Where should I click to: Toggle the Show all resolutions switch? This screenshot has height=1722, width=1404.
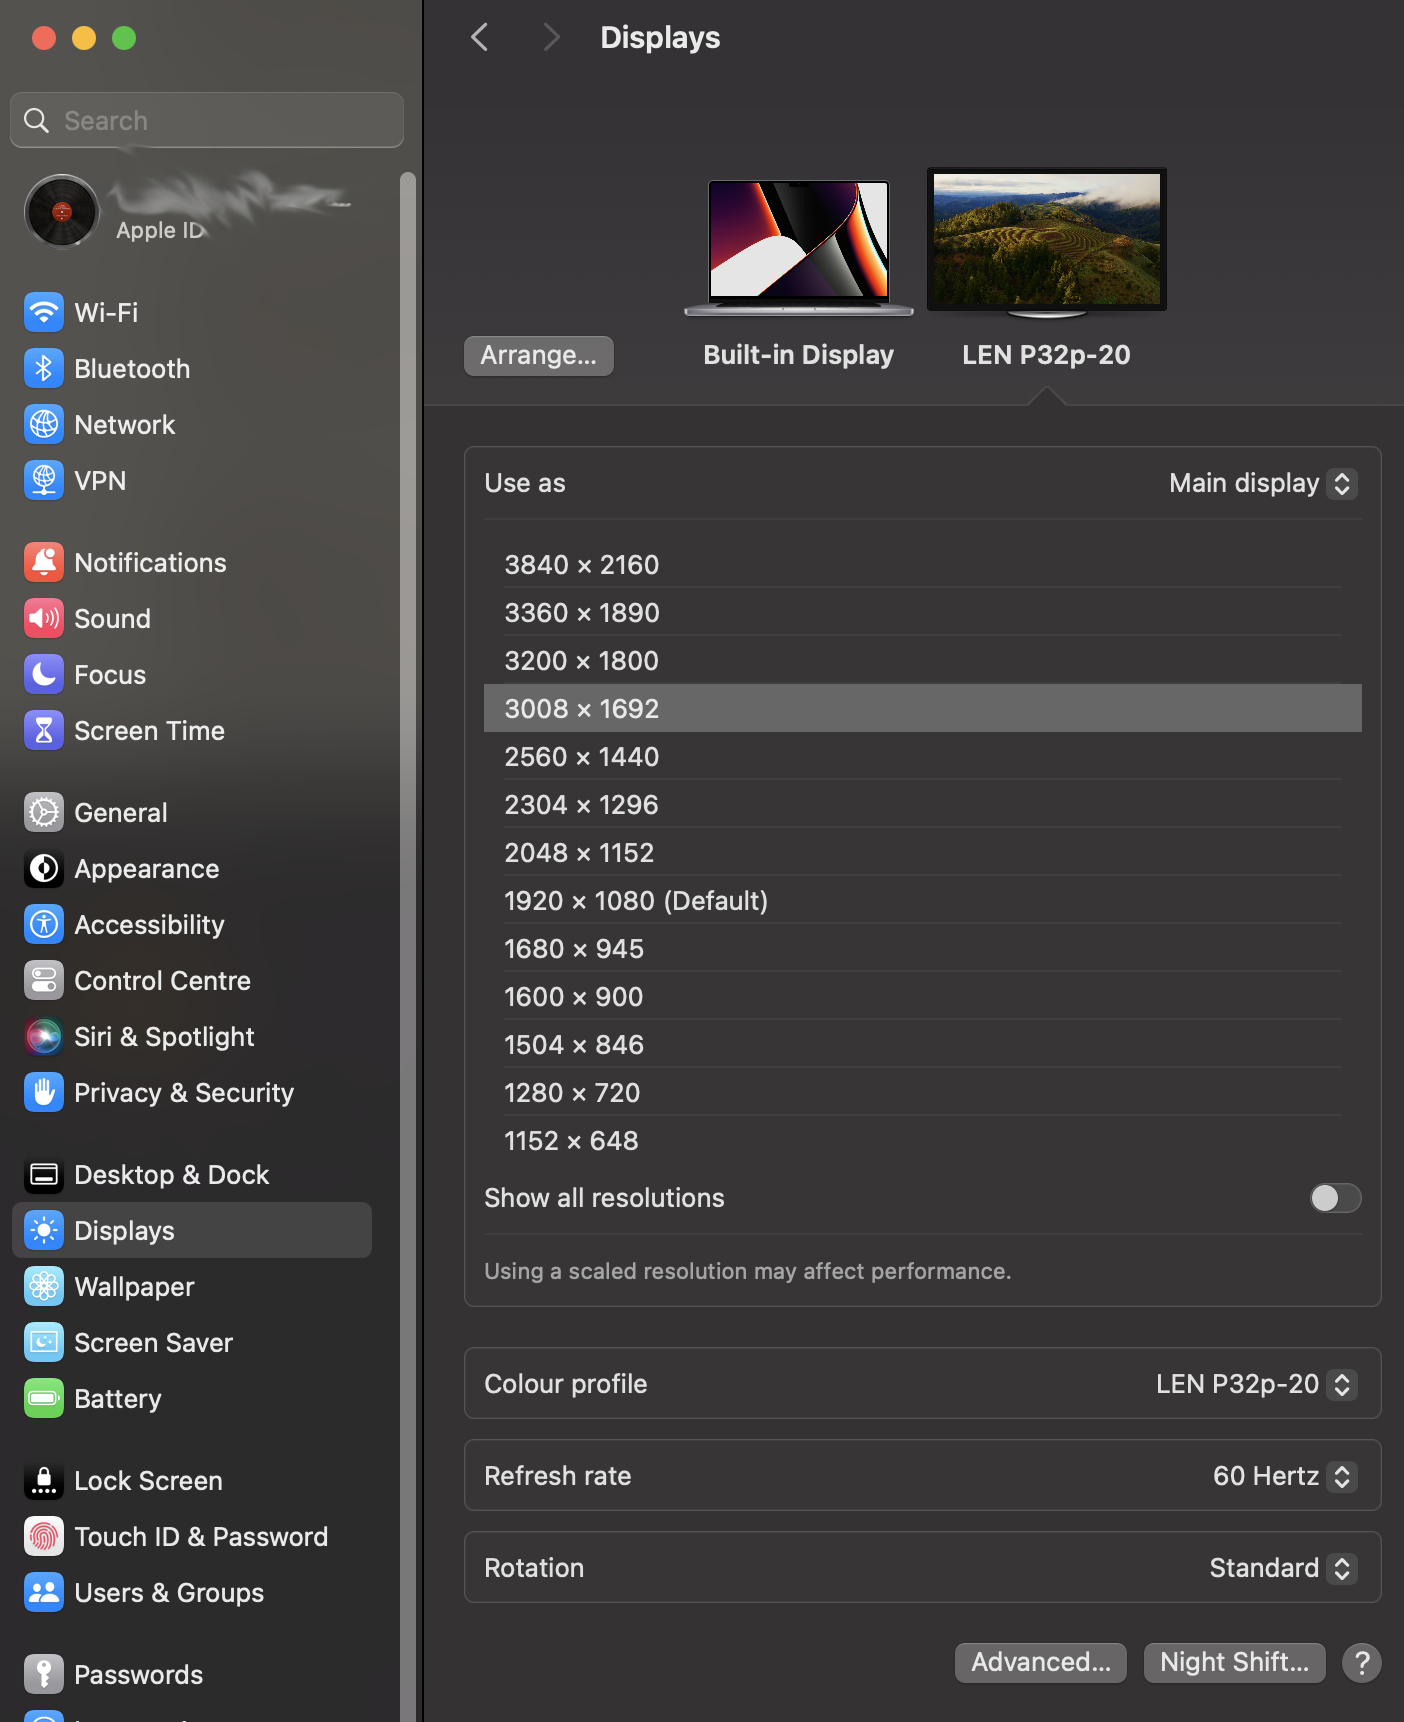(1335, 1198)
